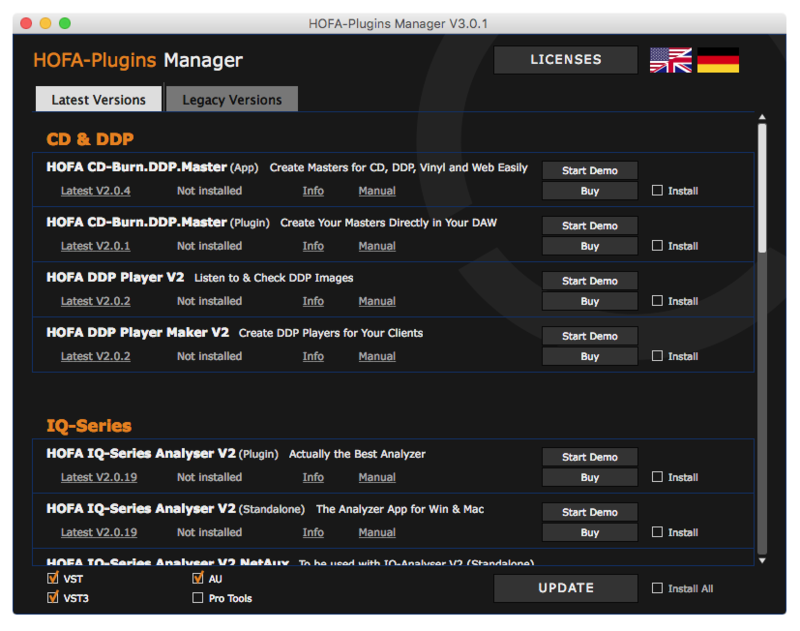
Task: Open Manual for CD-Burn.DDP.Master (App)
Action: point(377,191)
